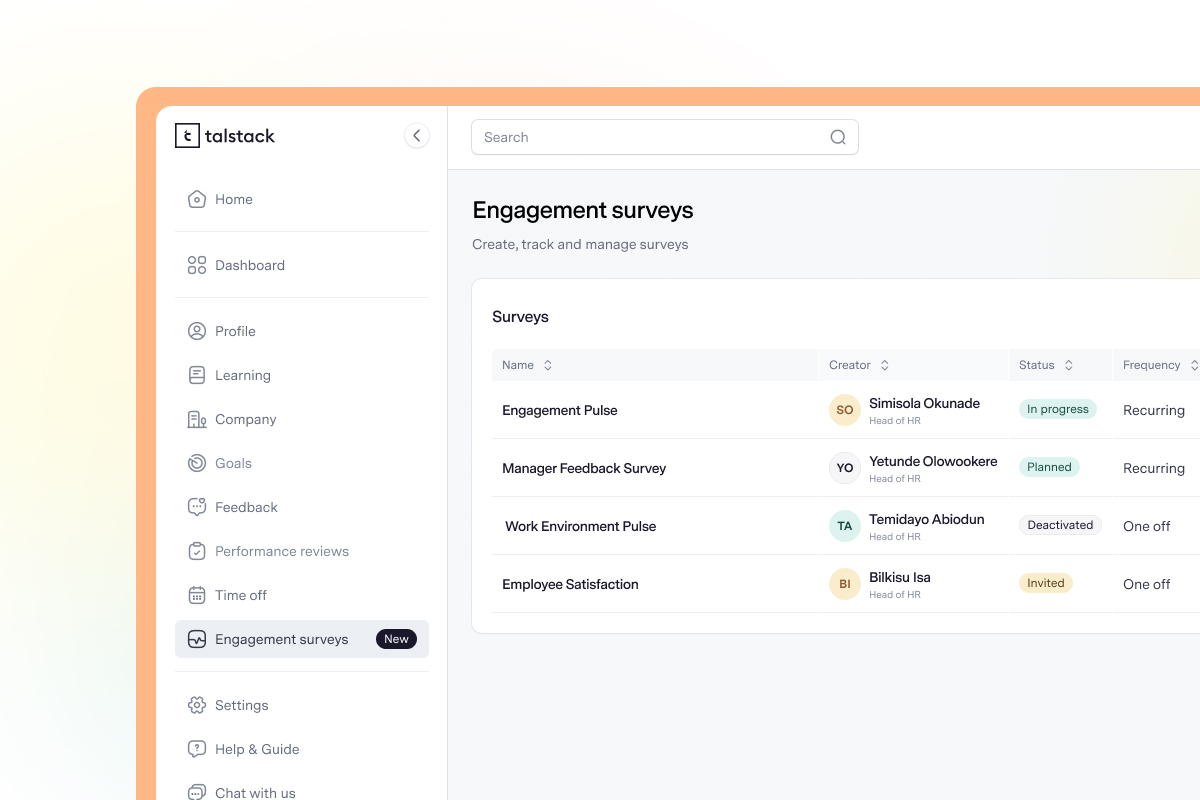Click the name Simisola Okunade
Image resolution: width=1200 pixels, height=800 pixels.
pos(924,403)
